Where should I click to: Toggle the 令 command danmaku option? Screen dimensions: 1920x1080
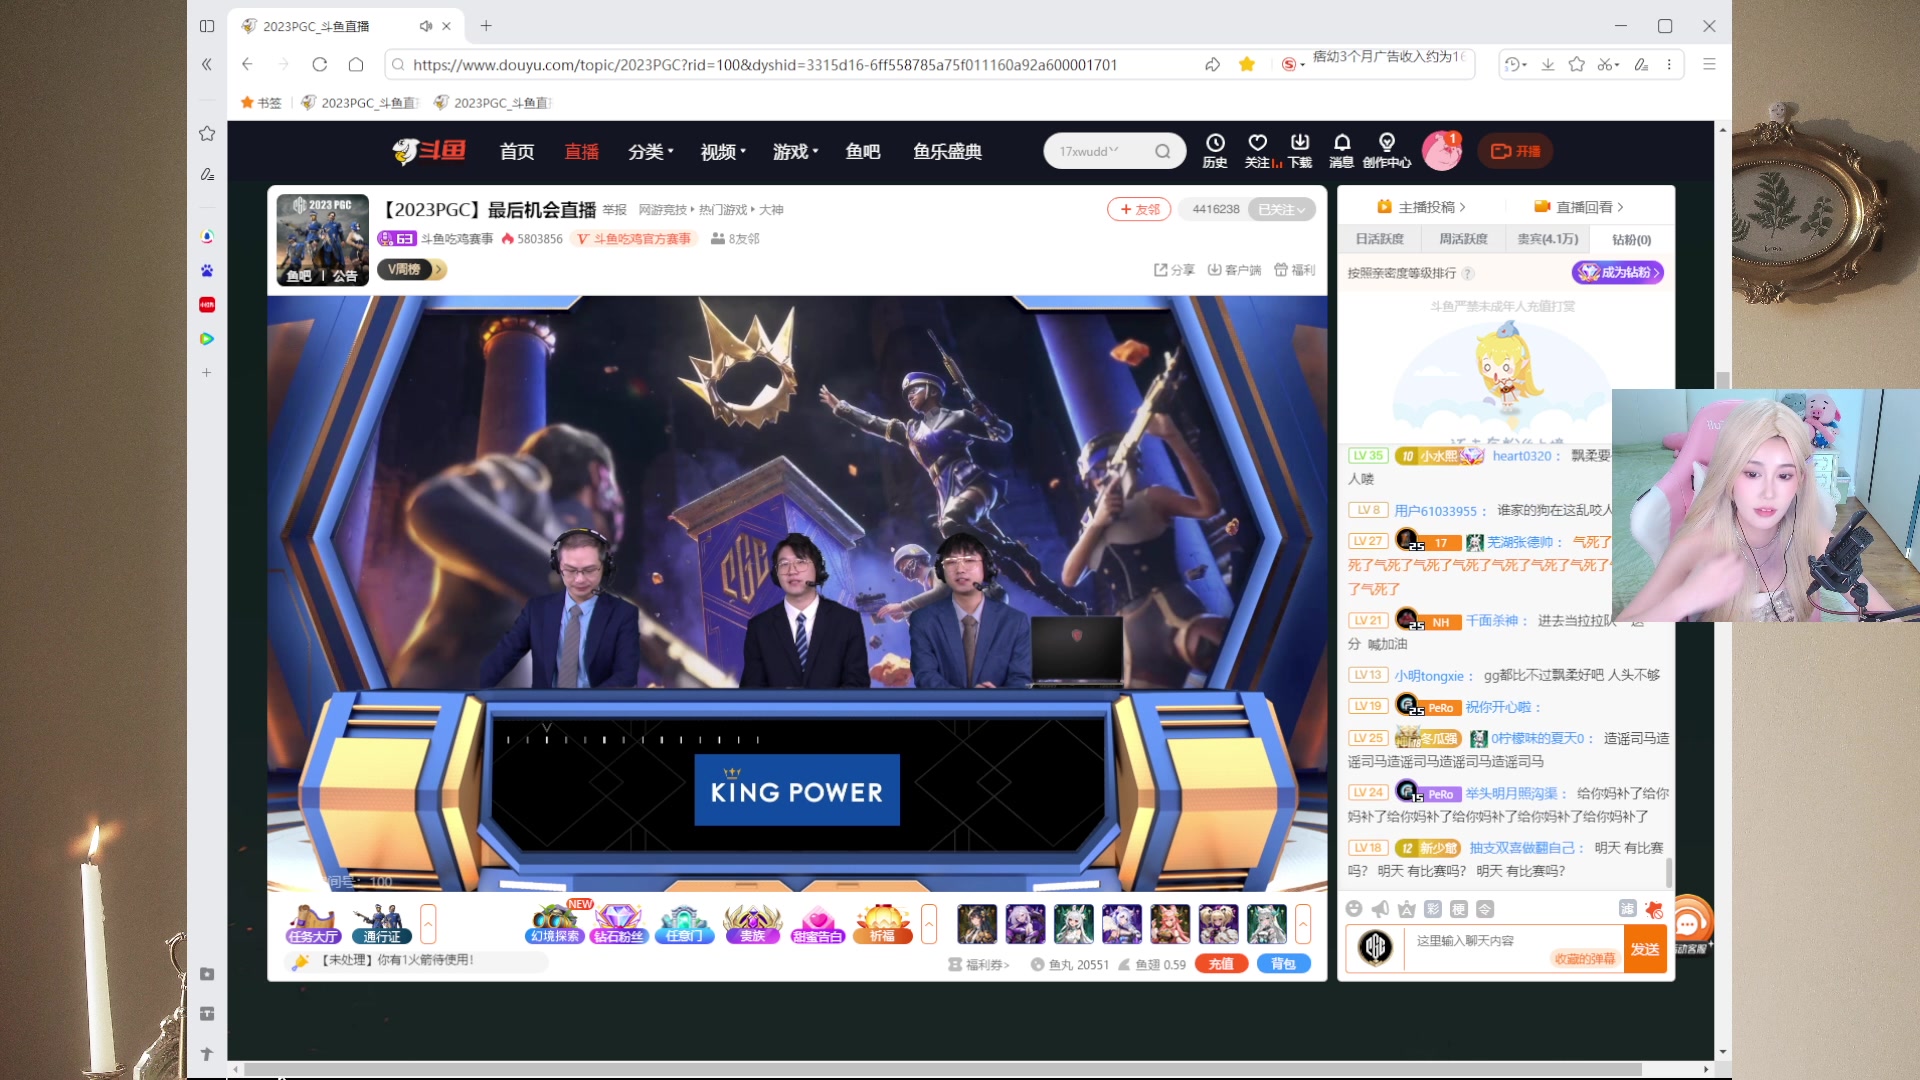tap(1485, 908)
